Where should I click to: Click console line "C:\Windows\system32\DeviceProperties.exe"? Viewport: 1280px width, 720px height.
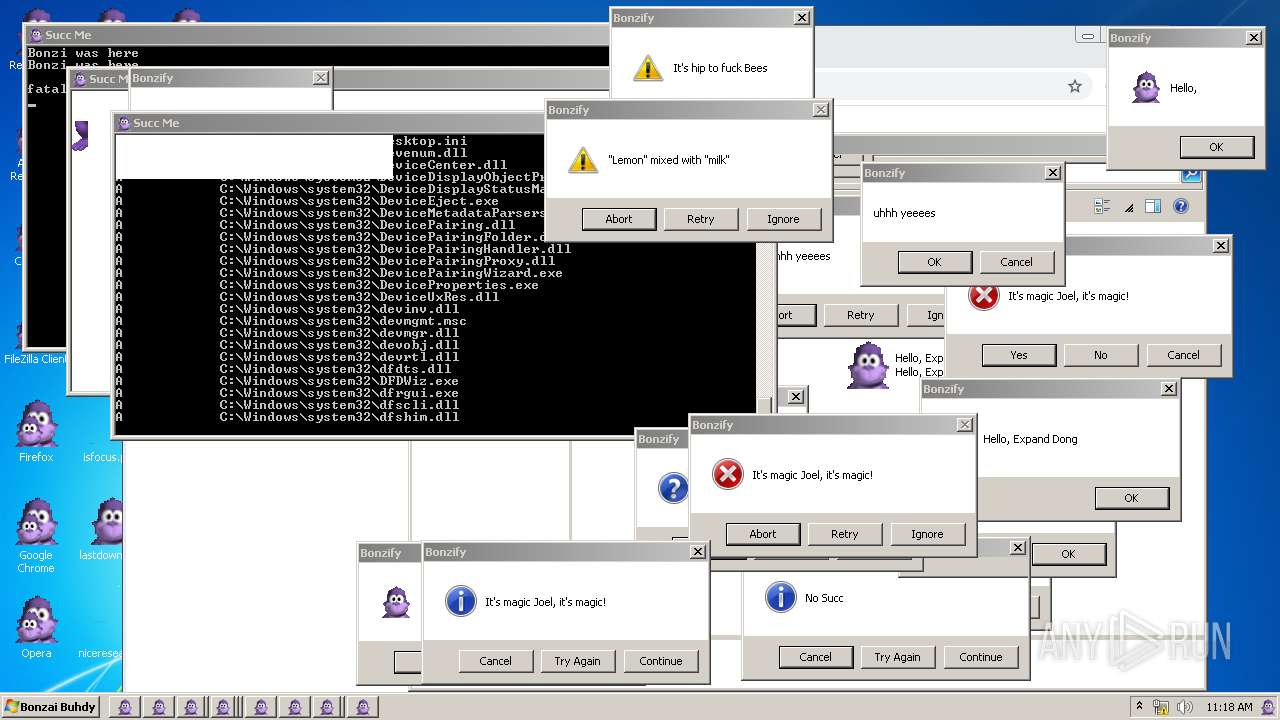pos(379,285)
